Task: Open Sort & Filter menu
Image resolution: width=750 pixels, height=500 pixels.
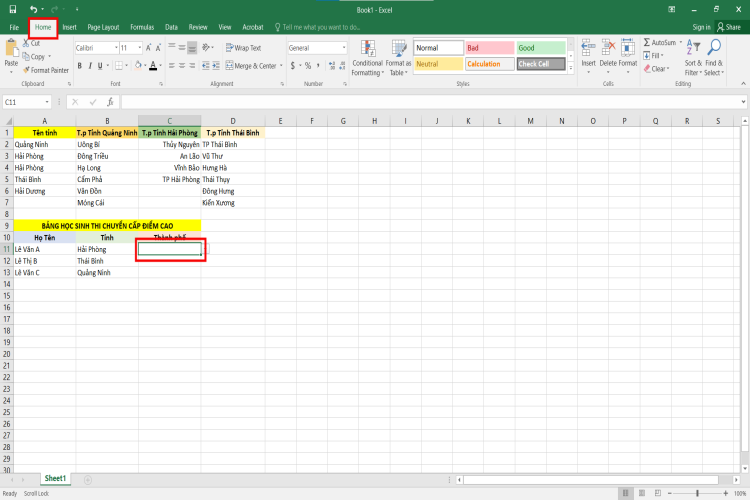Action: [x=693, y=58]
